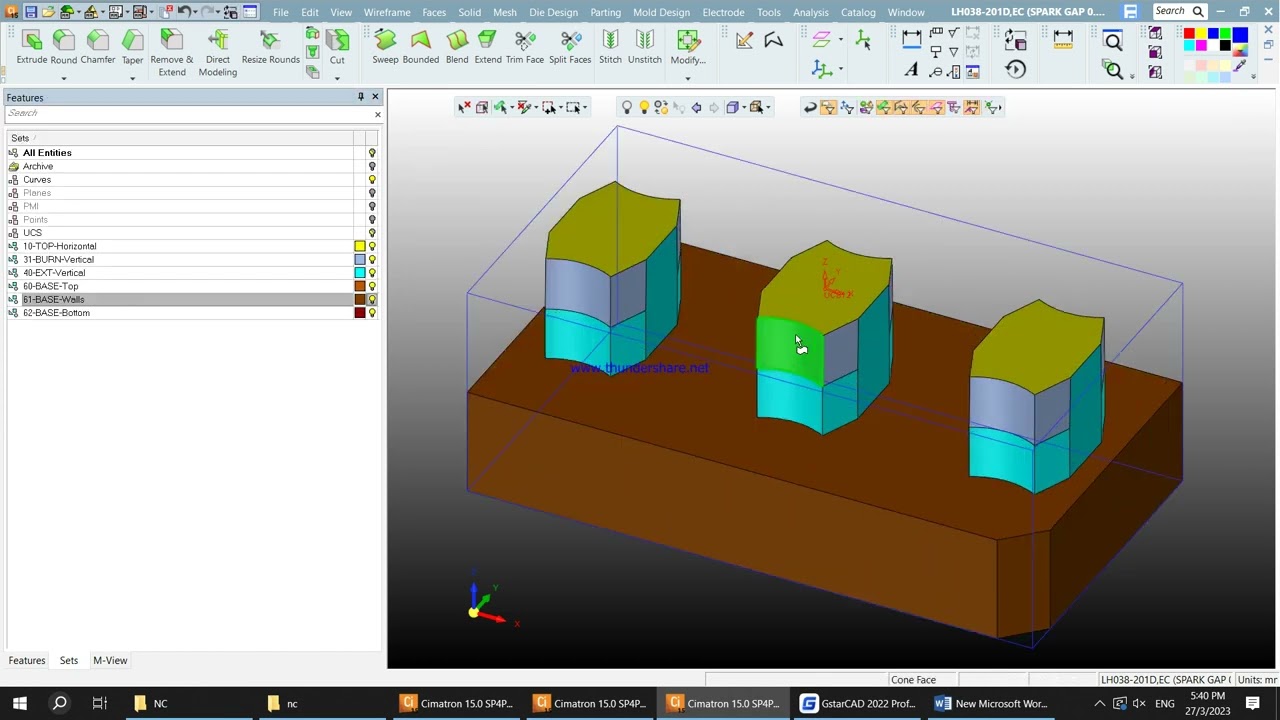Image resolution: width=1280 pixels, height=720 pixels.
Task: Toggle visibility bulb for 40-EXT-Vertical
Action: [372, 273]
